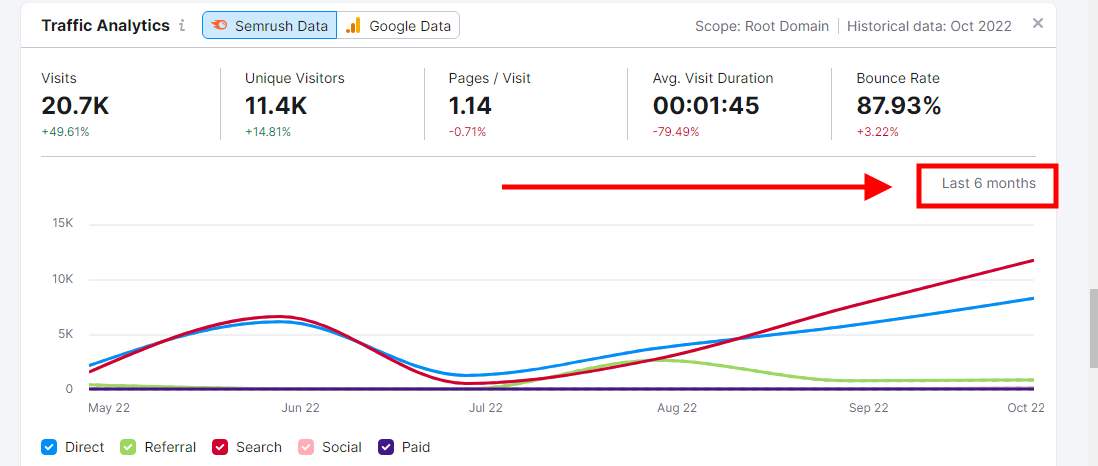Click the info icon beside Traffic Analytics
The width and height of the screenshot is (1098, 466).
pos(182,26)
